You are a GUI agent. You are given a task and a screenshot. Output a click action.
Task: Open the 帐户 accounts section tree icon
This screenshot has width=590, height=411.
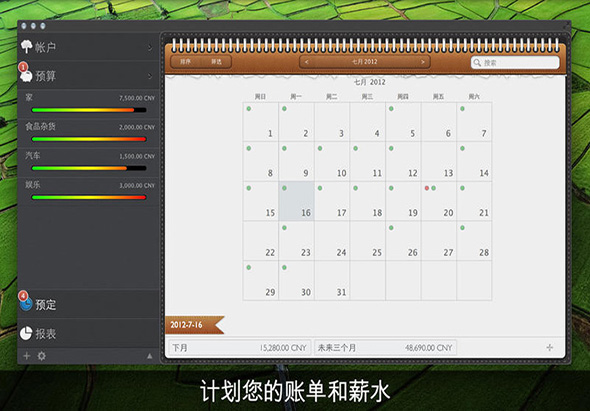[x=26, y=46]
